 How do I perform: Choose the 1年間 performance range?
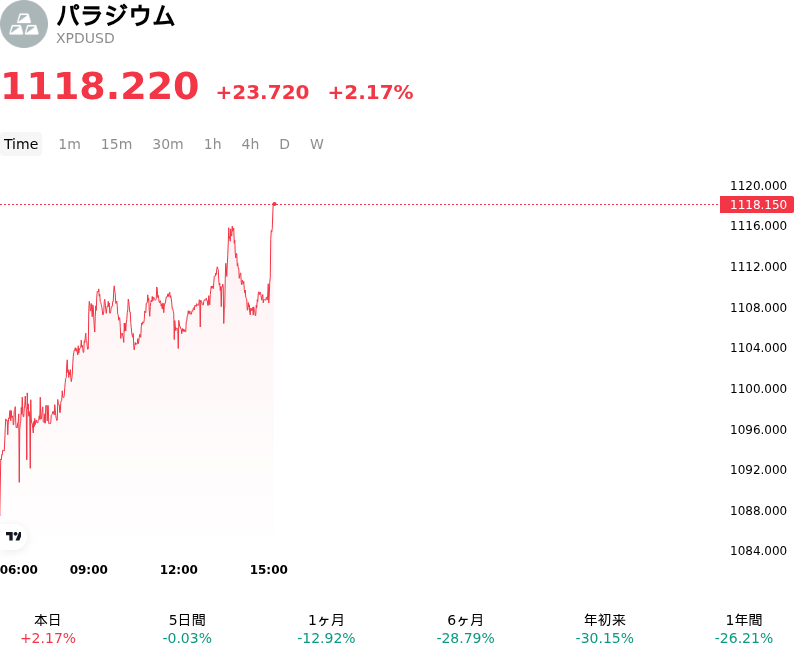744,629
